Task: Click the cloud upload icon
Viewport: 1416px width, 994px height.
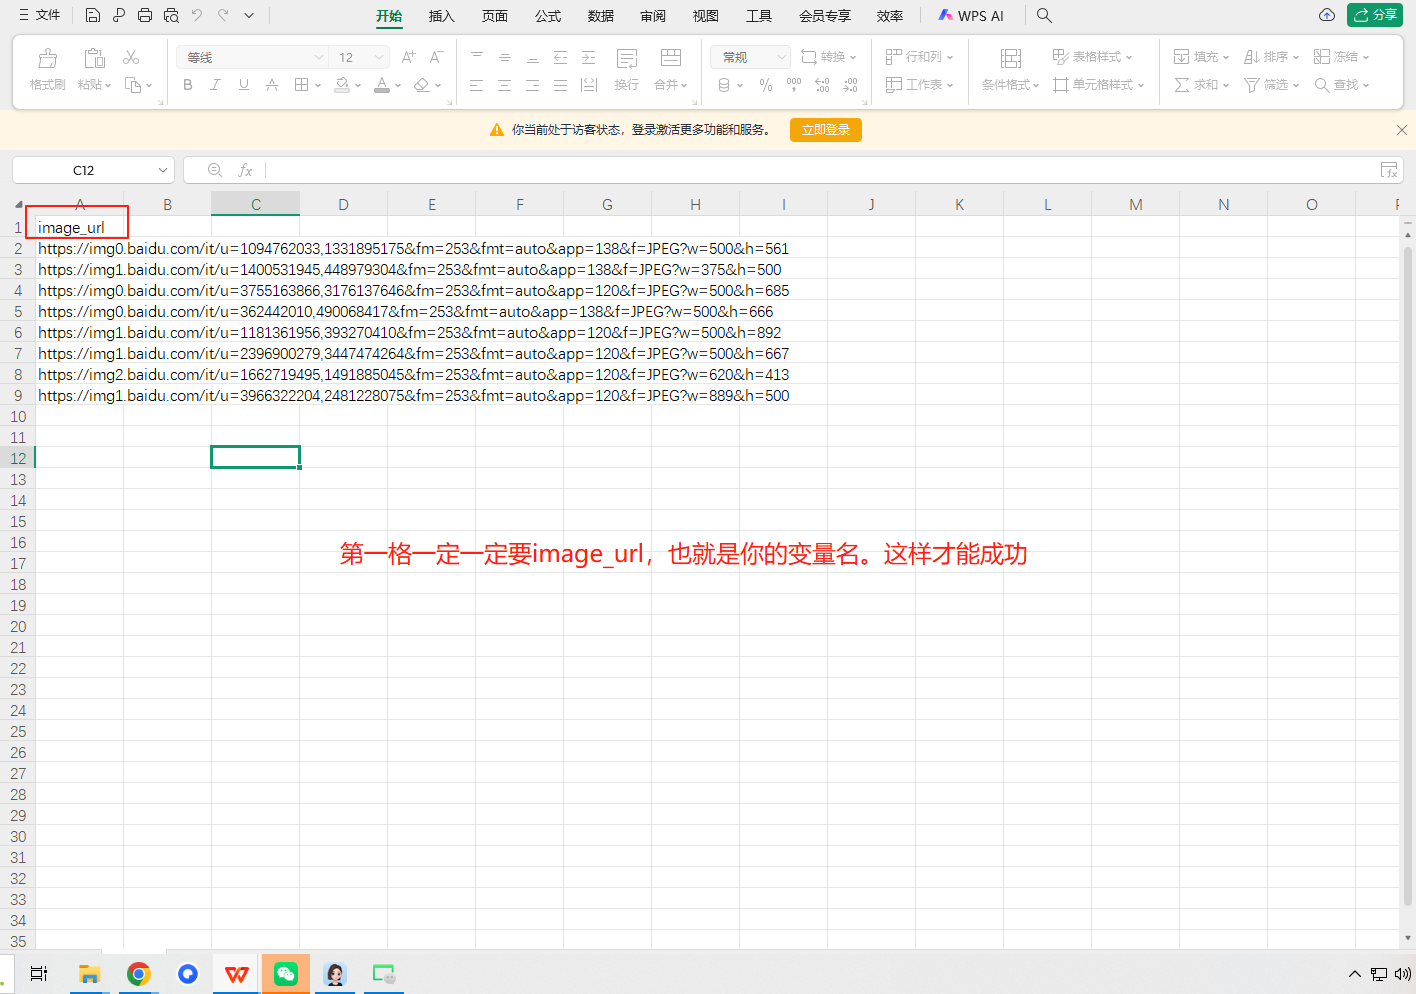Action: click(x=1327, y=15)
